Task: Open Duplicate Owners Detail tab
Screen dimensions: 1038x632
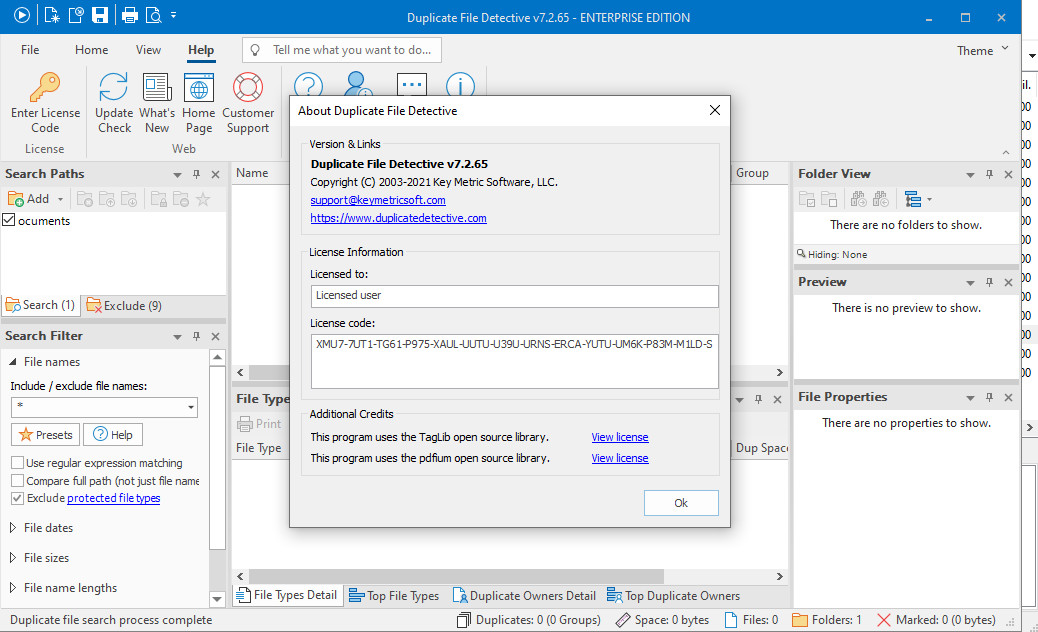Action: (x=524, y=596)
